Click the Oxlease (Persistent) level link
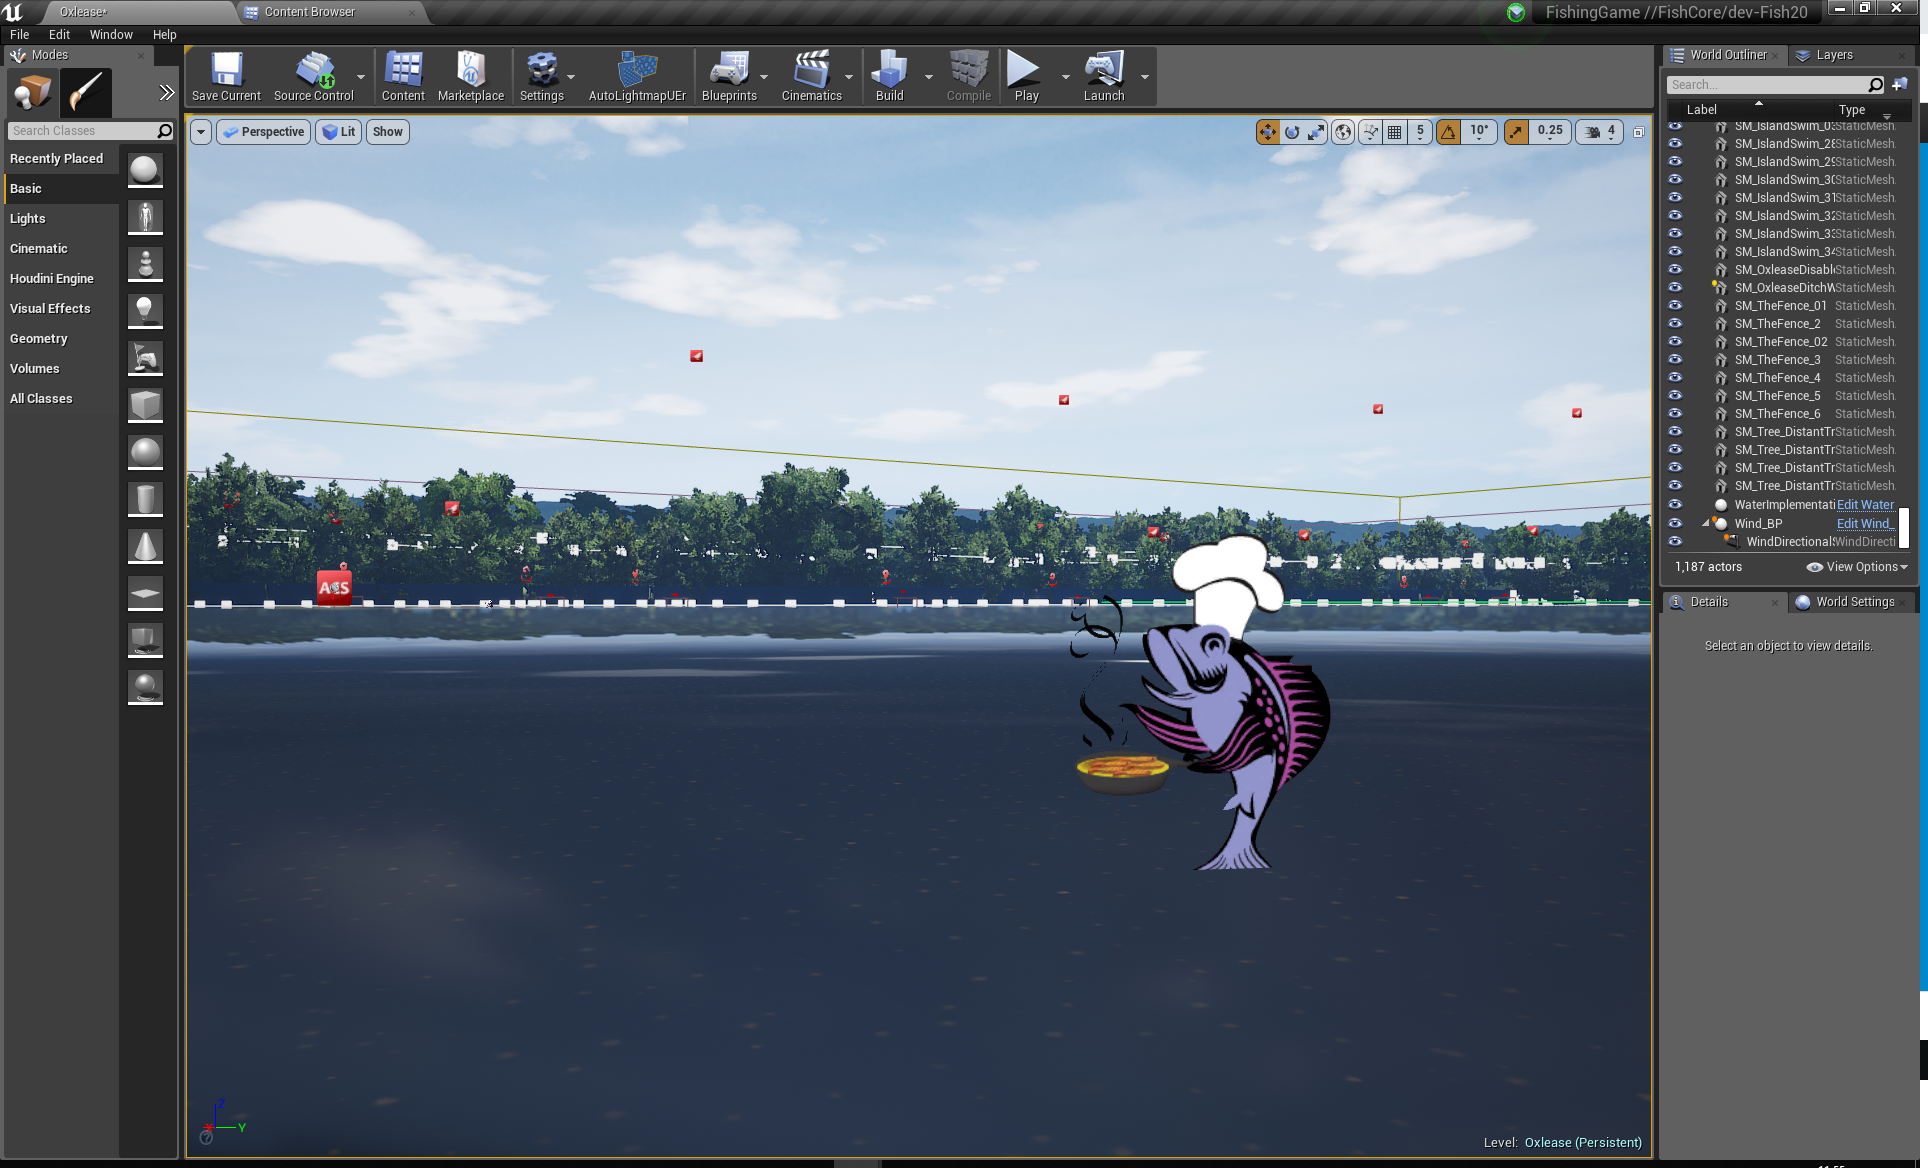Screen dimensions: 1928x1168 click(1583, 1142)
